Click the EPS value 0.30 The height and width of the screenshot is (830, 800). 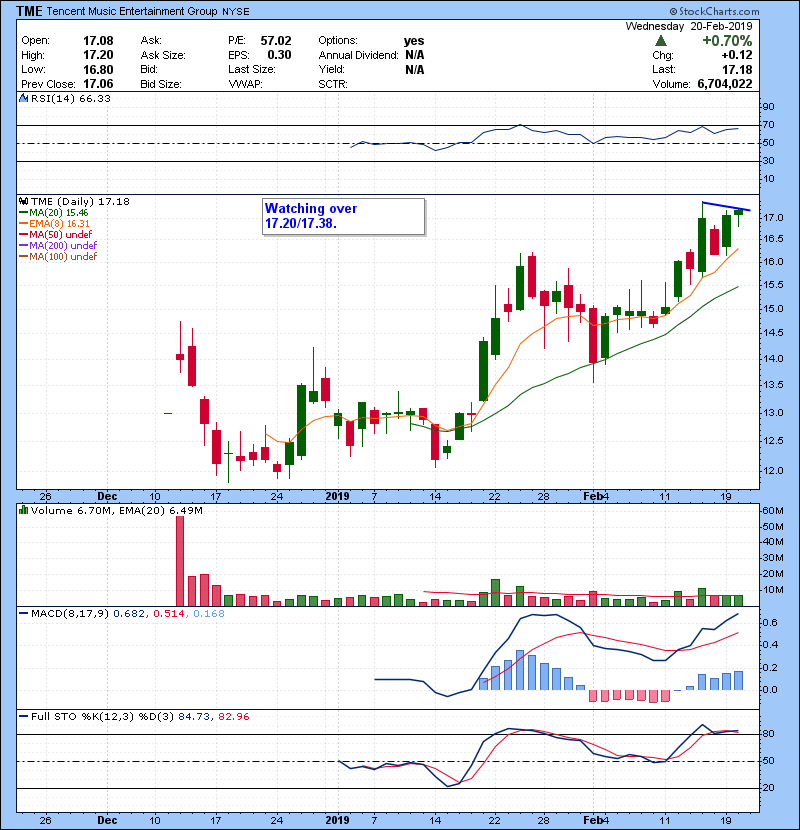[279, 55]
